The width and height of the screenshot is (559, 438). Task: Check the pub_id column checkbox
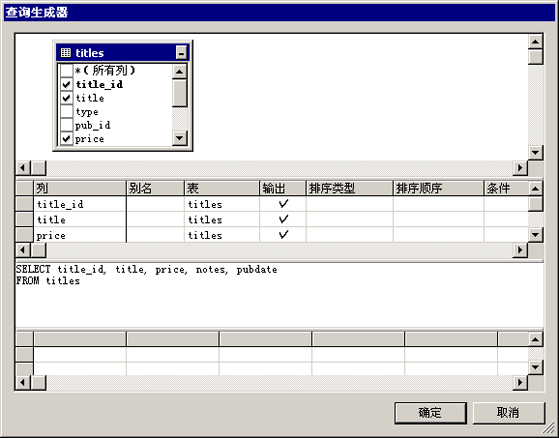(66, 125)
